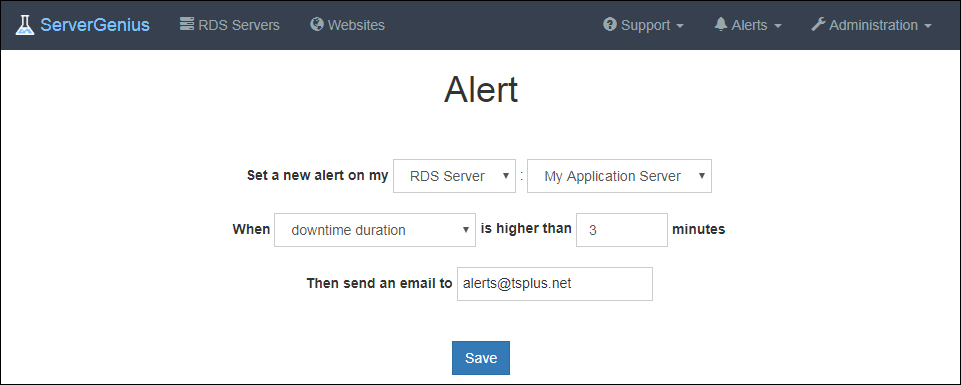Viewport: 961px width, 385px height.
Task: Click the Administration wrench icon
Action: (x=818, y=25)
